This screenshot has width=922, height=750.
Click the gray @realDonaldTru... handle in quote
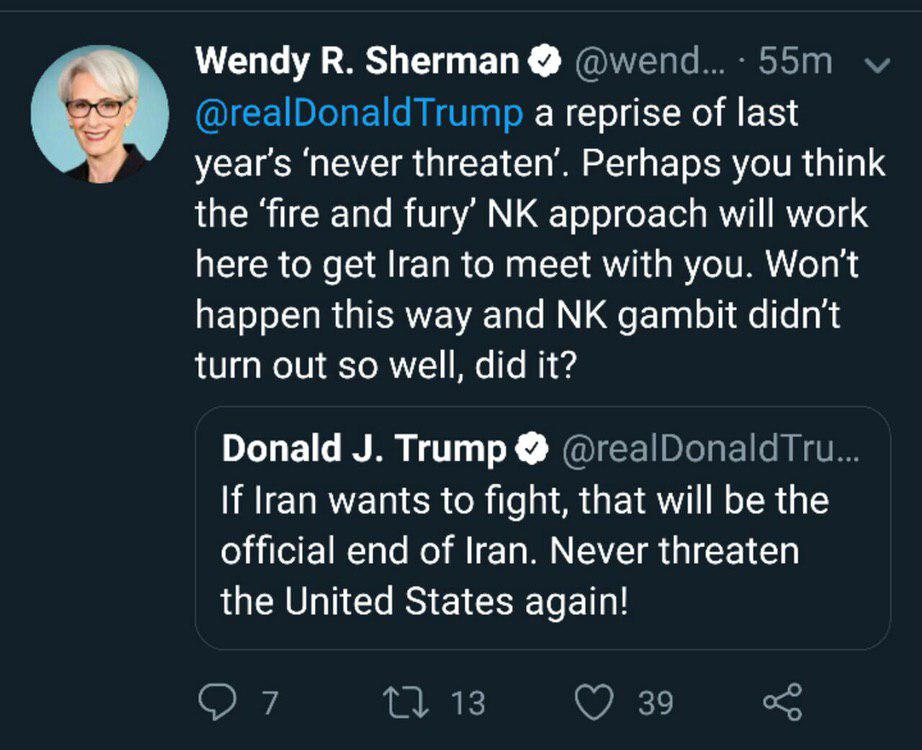coord(710,451)
